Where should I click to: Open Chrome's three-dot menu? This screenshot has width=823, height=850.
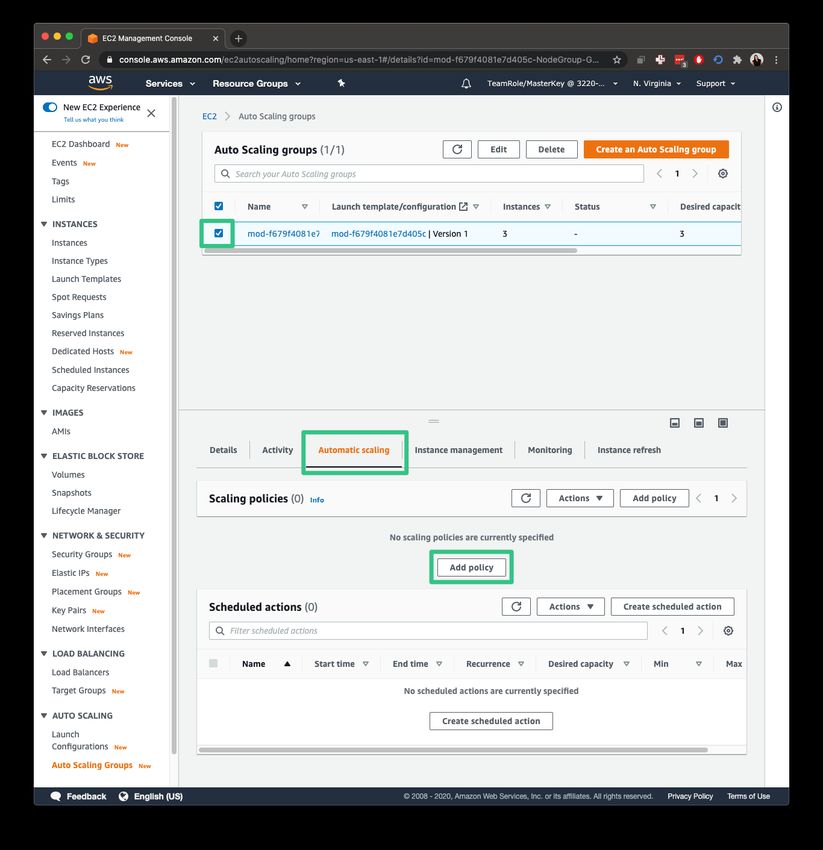776,60
